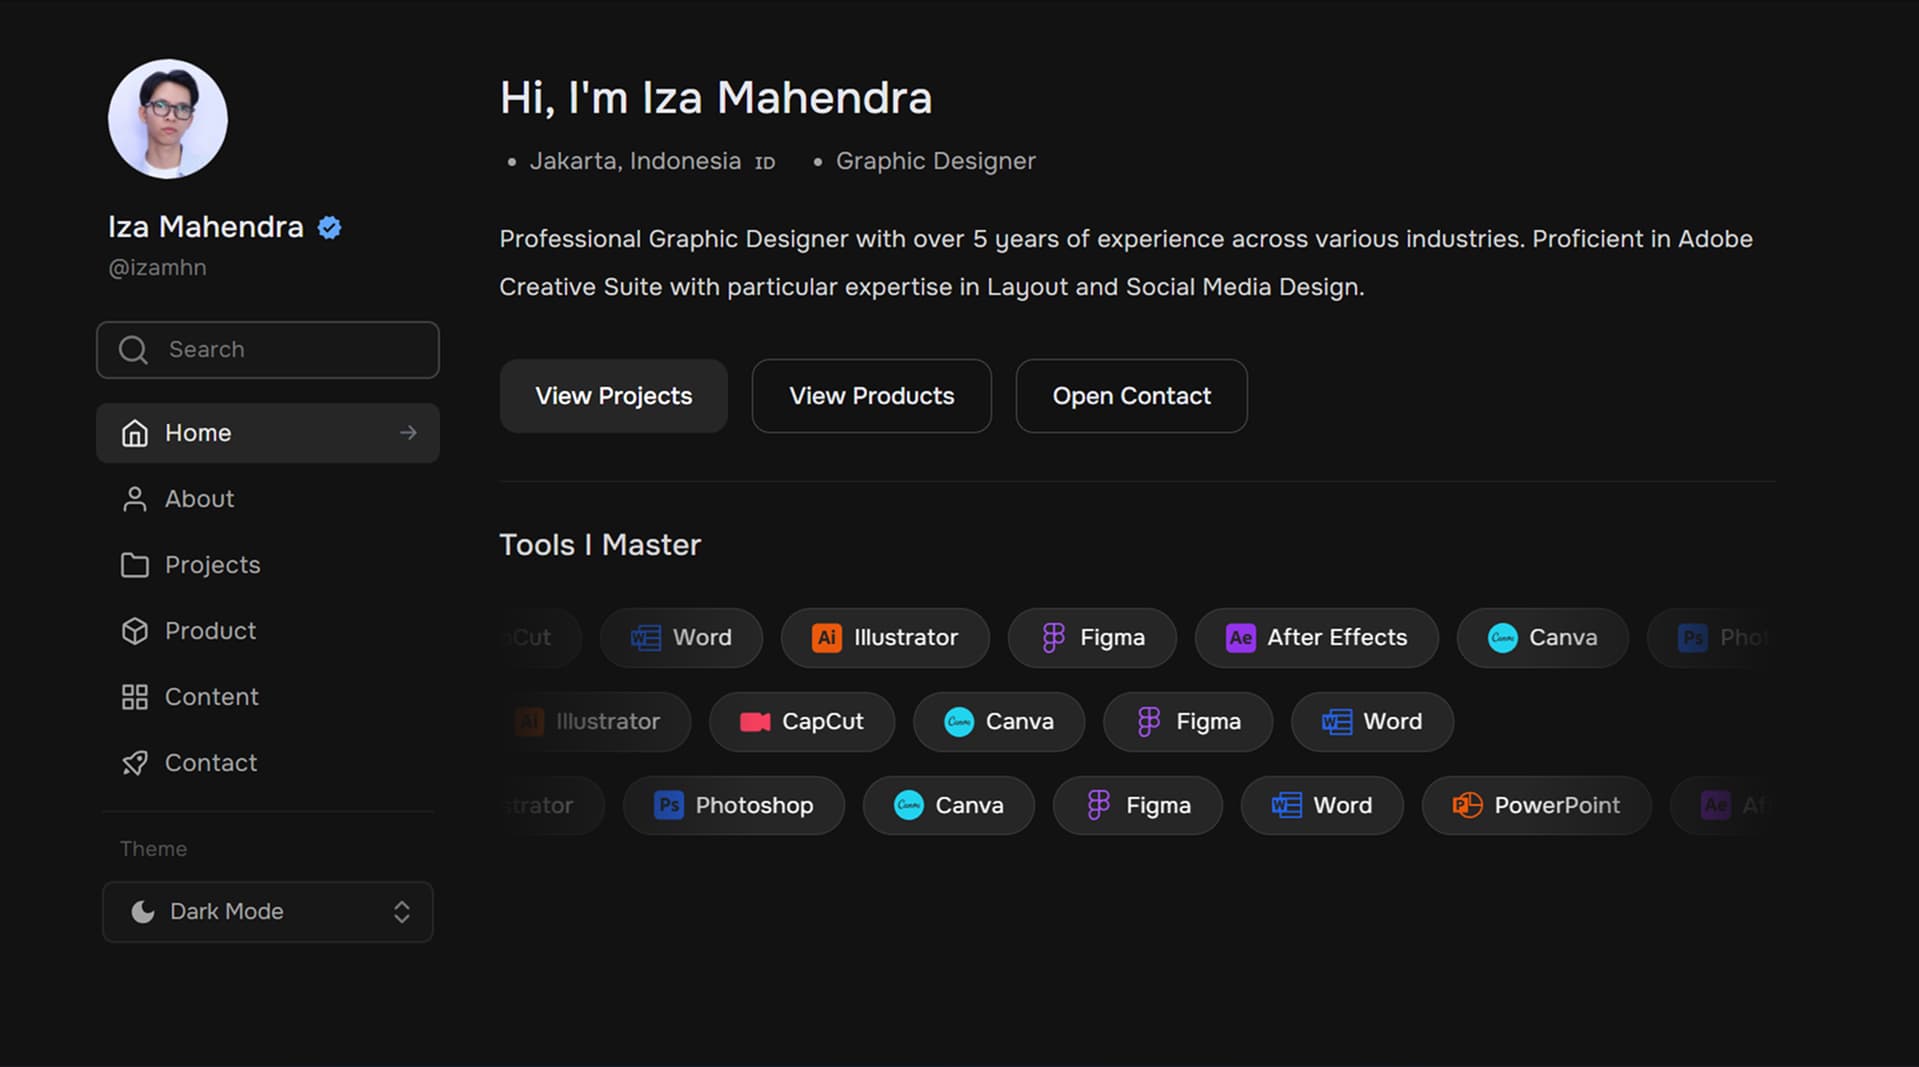Click the Figma icon in second tools row

pyautogui.click(x=1149, y=722)
